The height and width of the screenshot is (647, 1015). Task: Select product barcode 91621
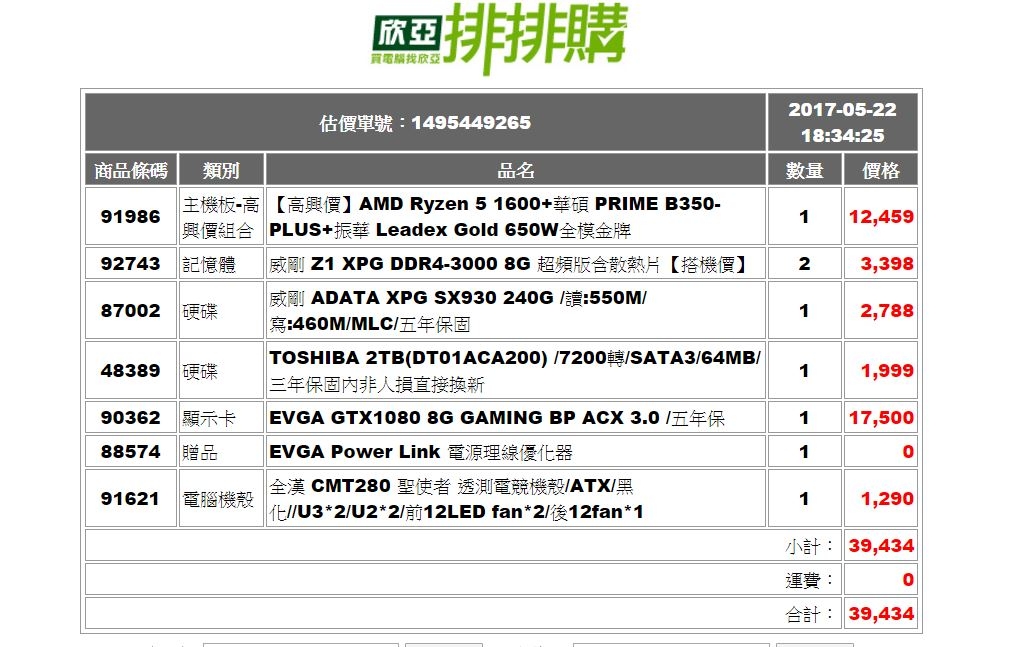pyautogui.click(x=131, y=499)
